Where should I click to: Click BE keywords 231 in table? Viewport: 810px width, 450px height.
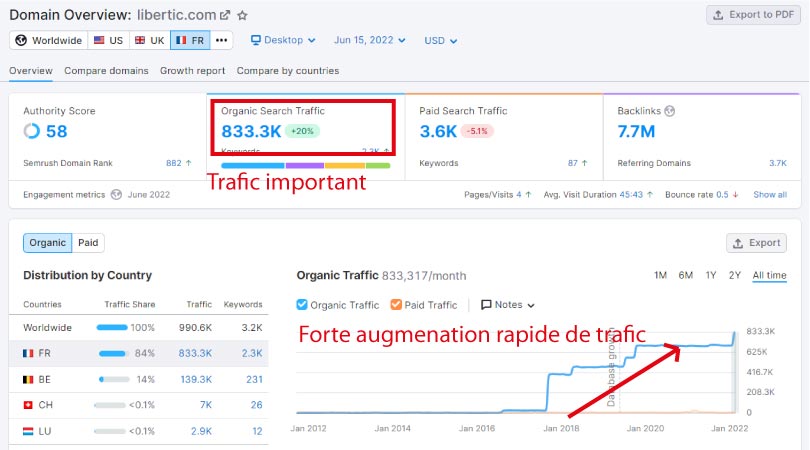tap(254, 380)
